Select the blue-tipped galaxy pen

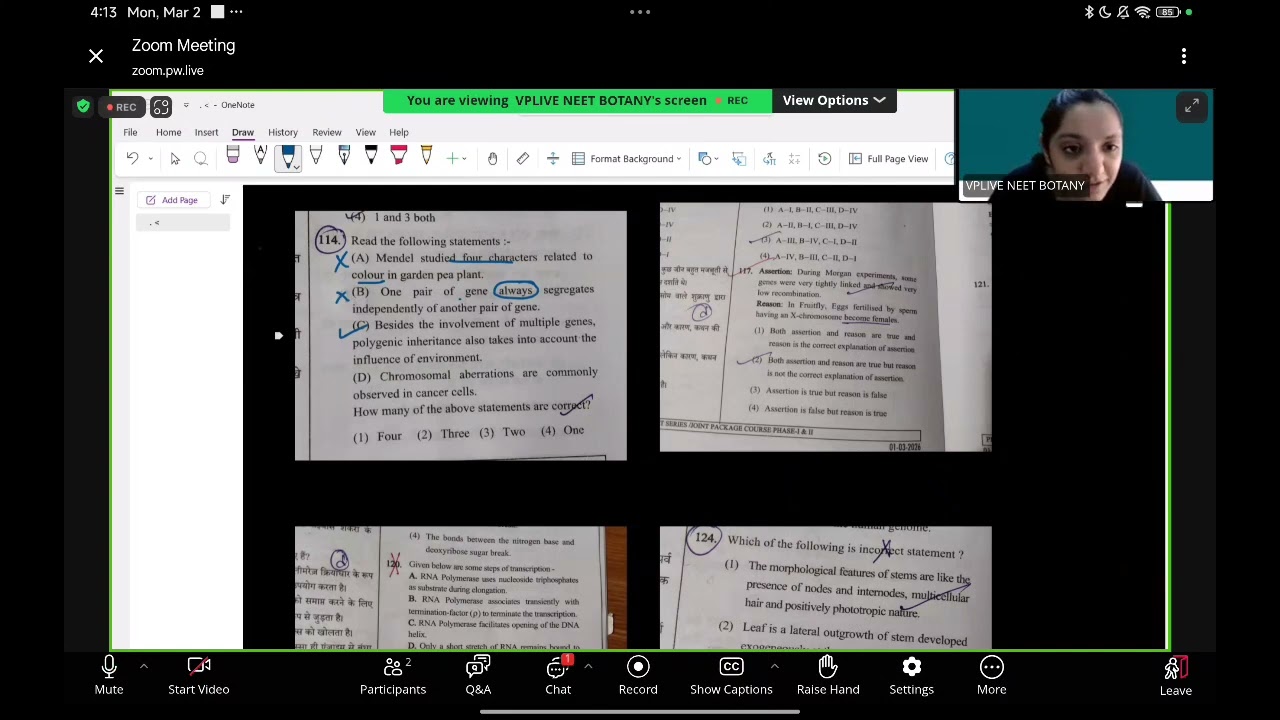pyautogui.click(x=344, y=156)
